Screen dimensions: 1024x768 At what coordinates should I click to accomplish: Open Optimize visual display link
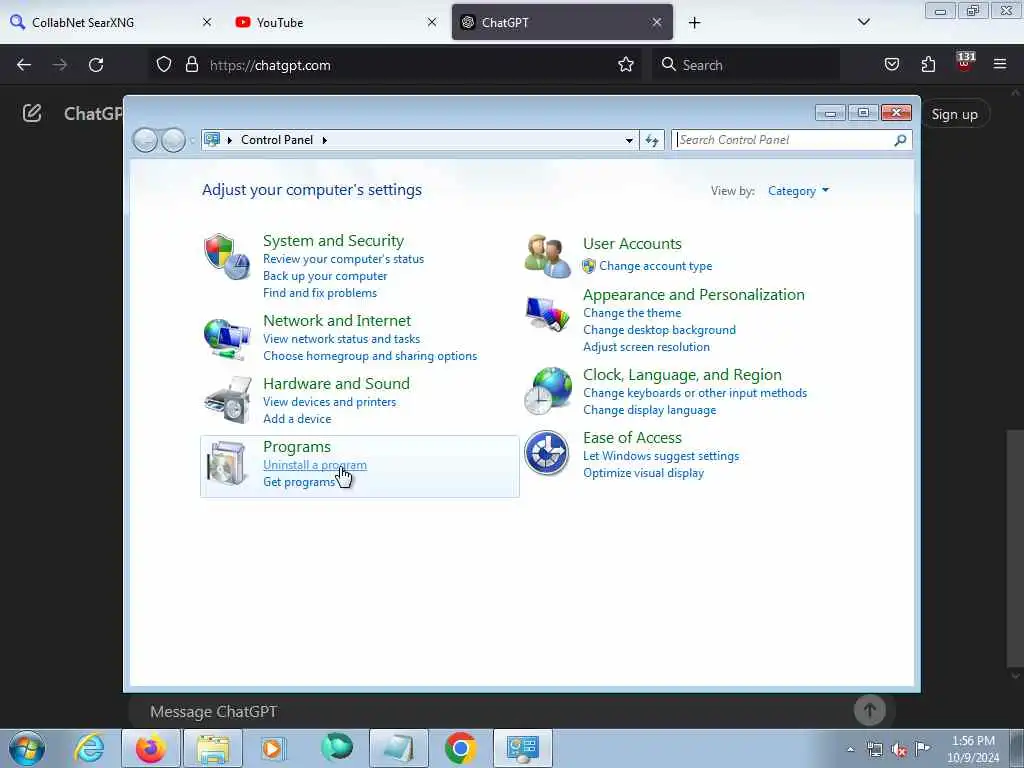point(643,473)
